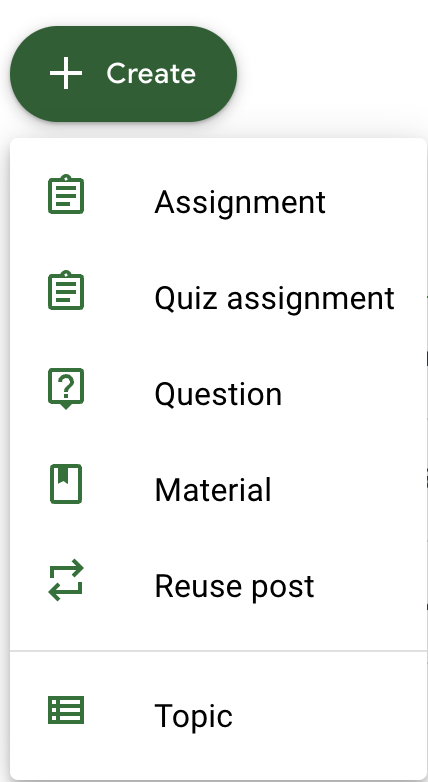The image size is (428, 782).
Task: Click the Reuse post arrows icon
Action: [66, 580]
